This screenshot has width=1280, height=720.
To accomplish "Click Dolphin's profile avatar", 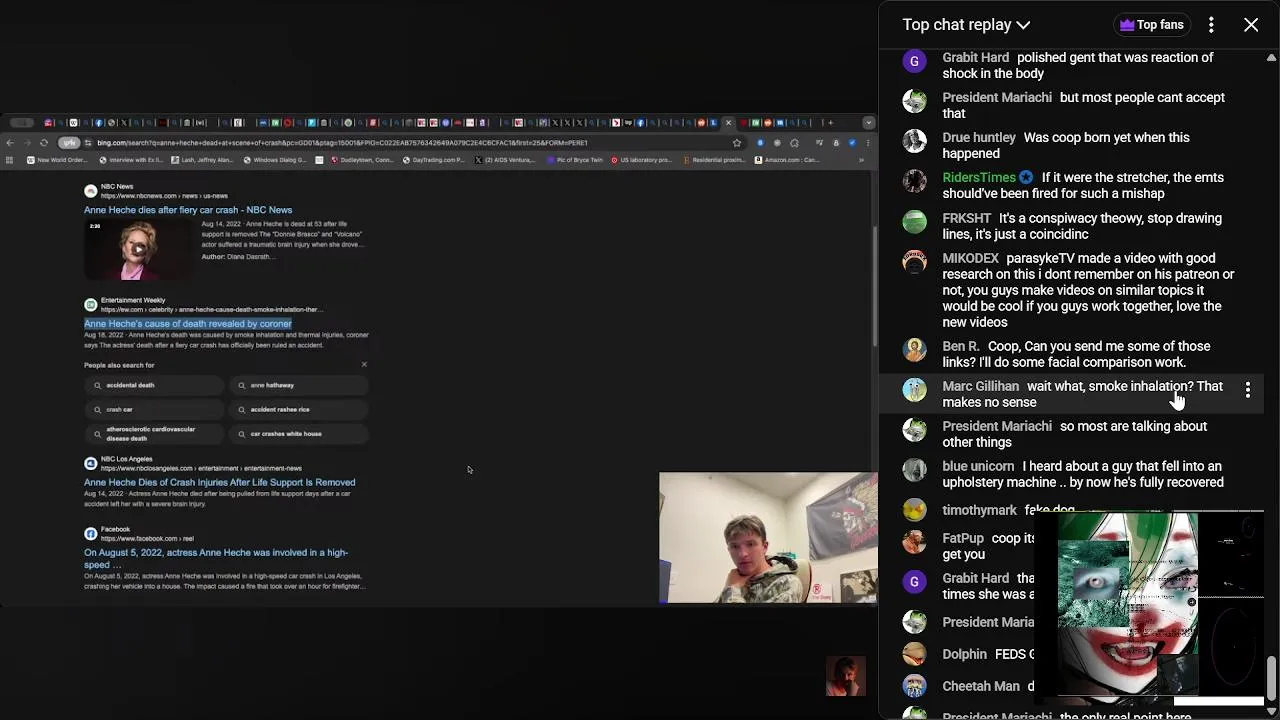I will tap(914, 654).
